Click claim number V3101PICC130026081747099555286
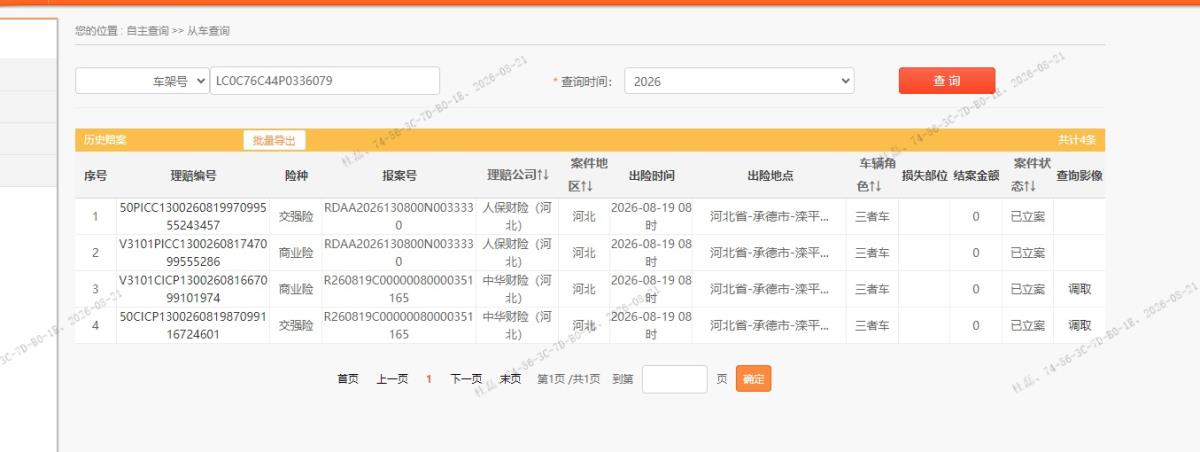The height and width of the screenshot is (452, 1200). pyautogui.click(x=193, y=252)
